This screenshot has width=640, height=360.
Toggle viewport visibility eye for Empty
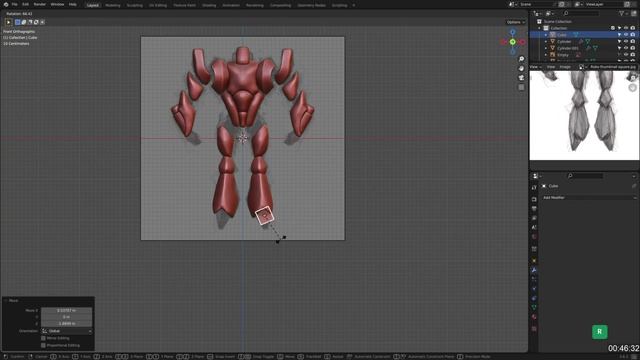point(626,55)
